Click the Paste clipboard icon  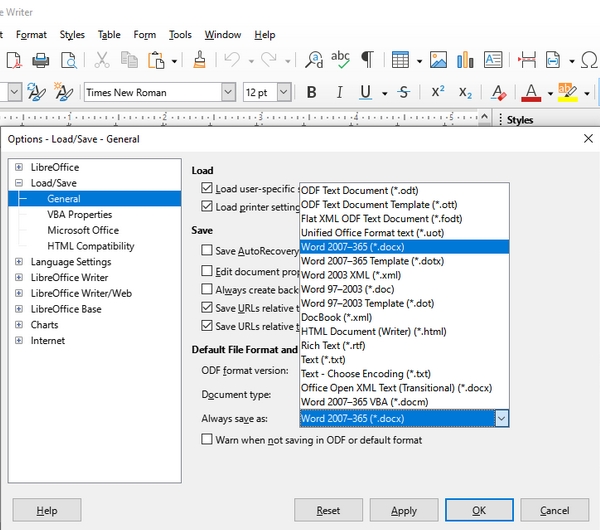(156, 60)
